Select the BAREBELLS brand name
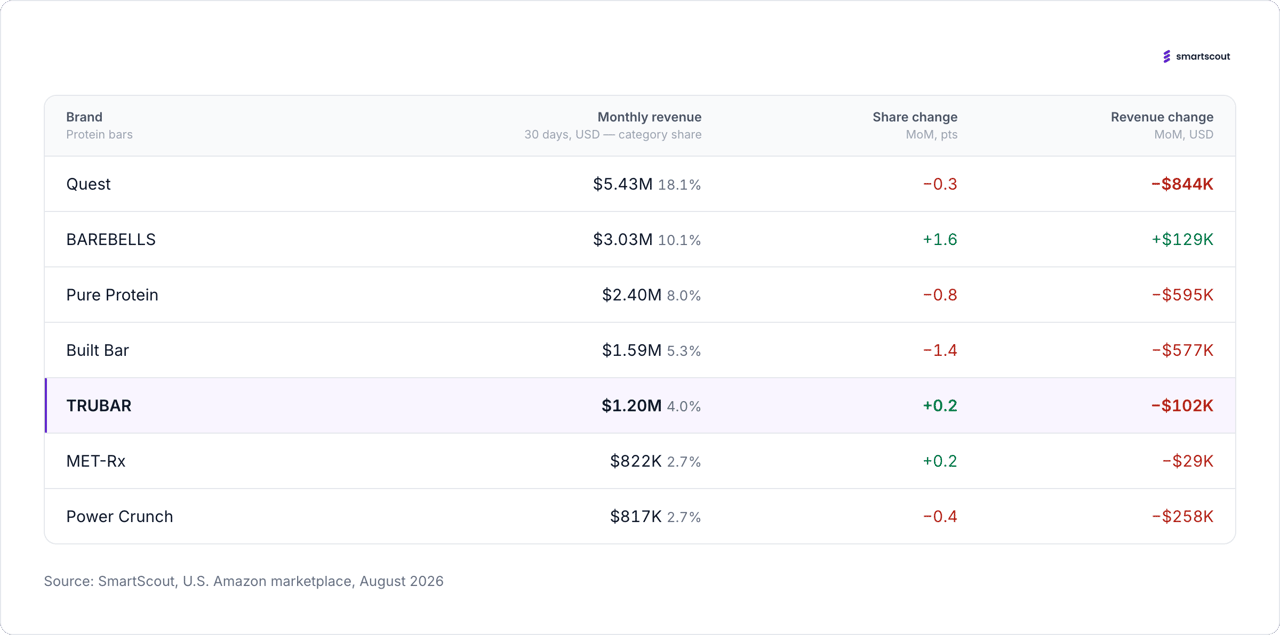Viewport: 1280px width, 635px height. tap(111, 240)
